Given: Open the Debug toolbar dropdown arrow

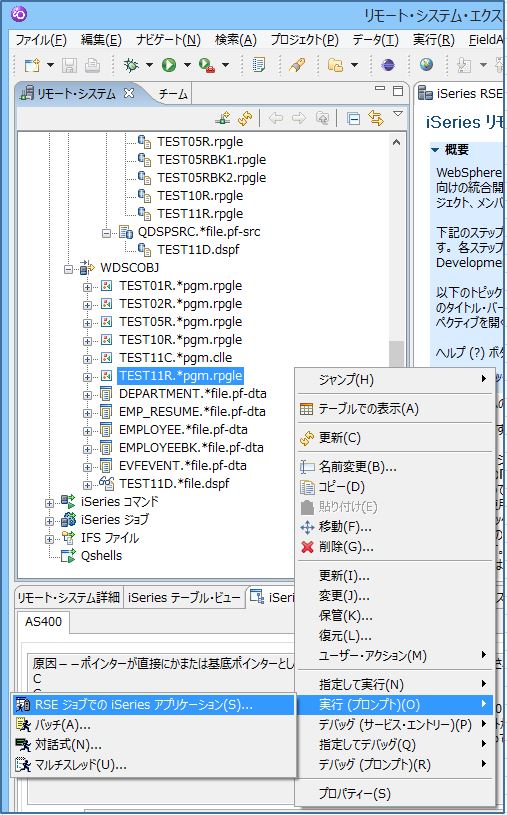Looking at the screenshot, I should pyautogui.click(x=149, y=65).
